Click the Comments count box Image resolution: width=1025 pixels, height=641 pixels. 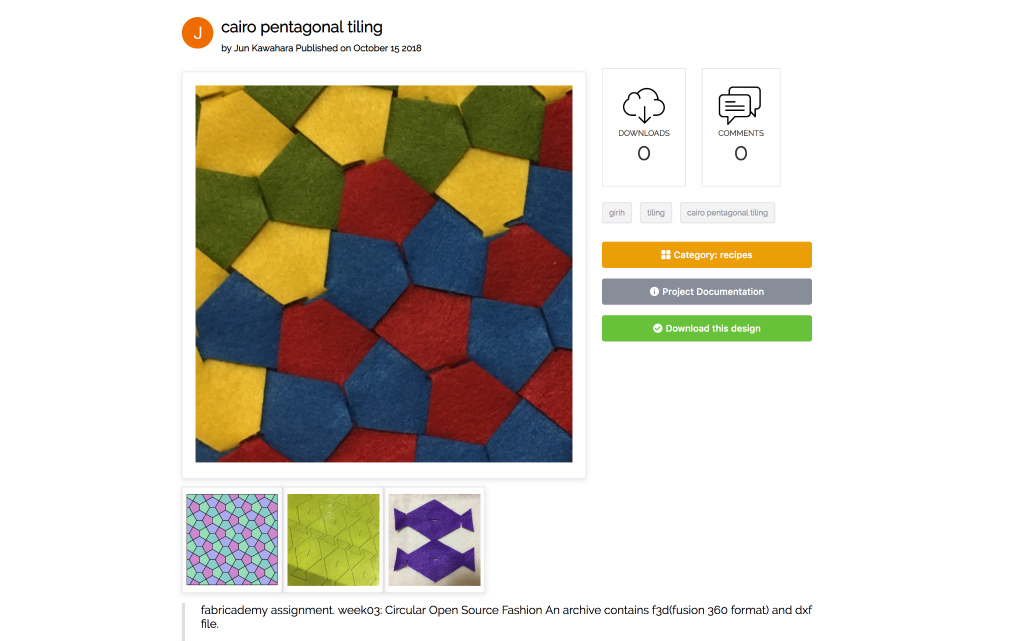point(741,127)
